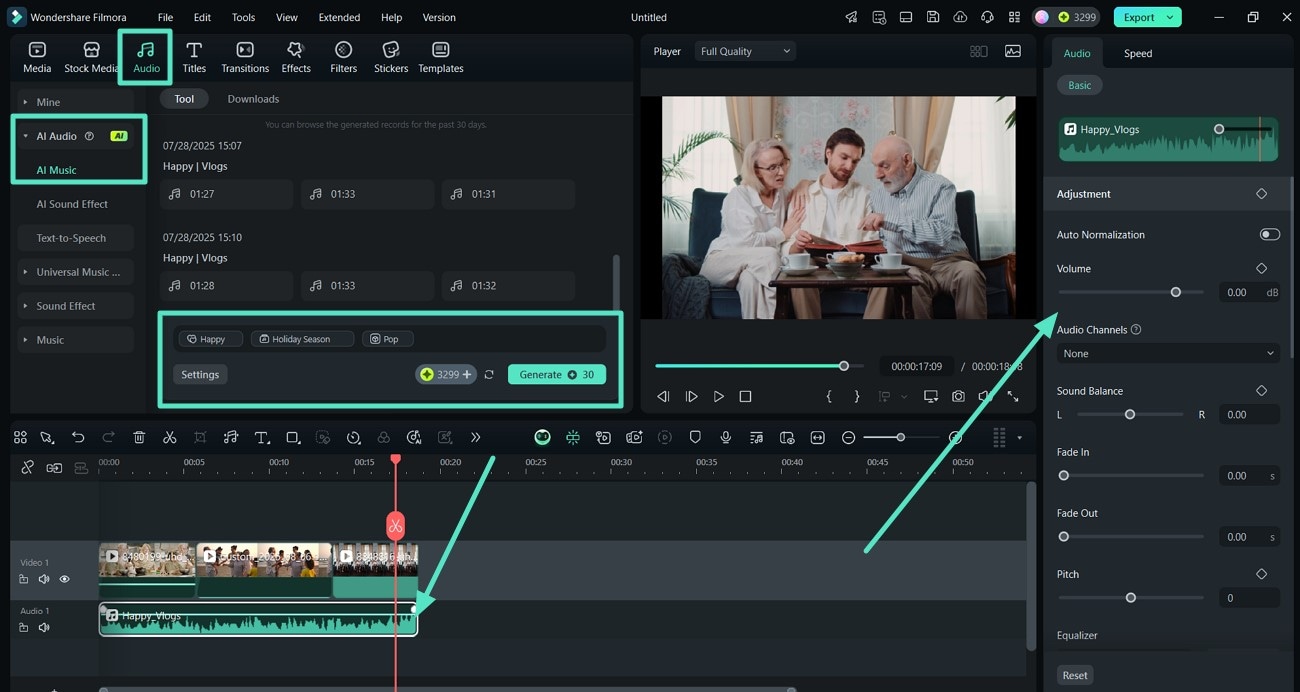Open the Templates panel
Viewport: 1300px width, 692px height.
(x=441, y=57)
